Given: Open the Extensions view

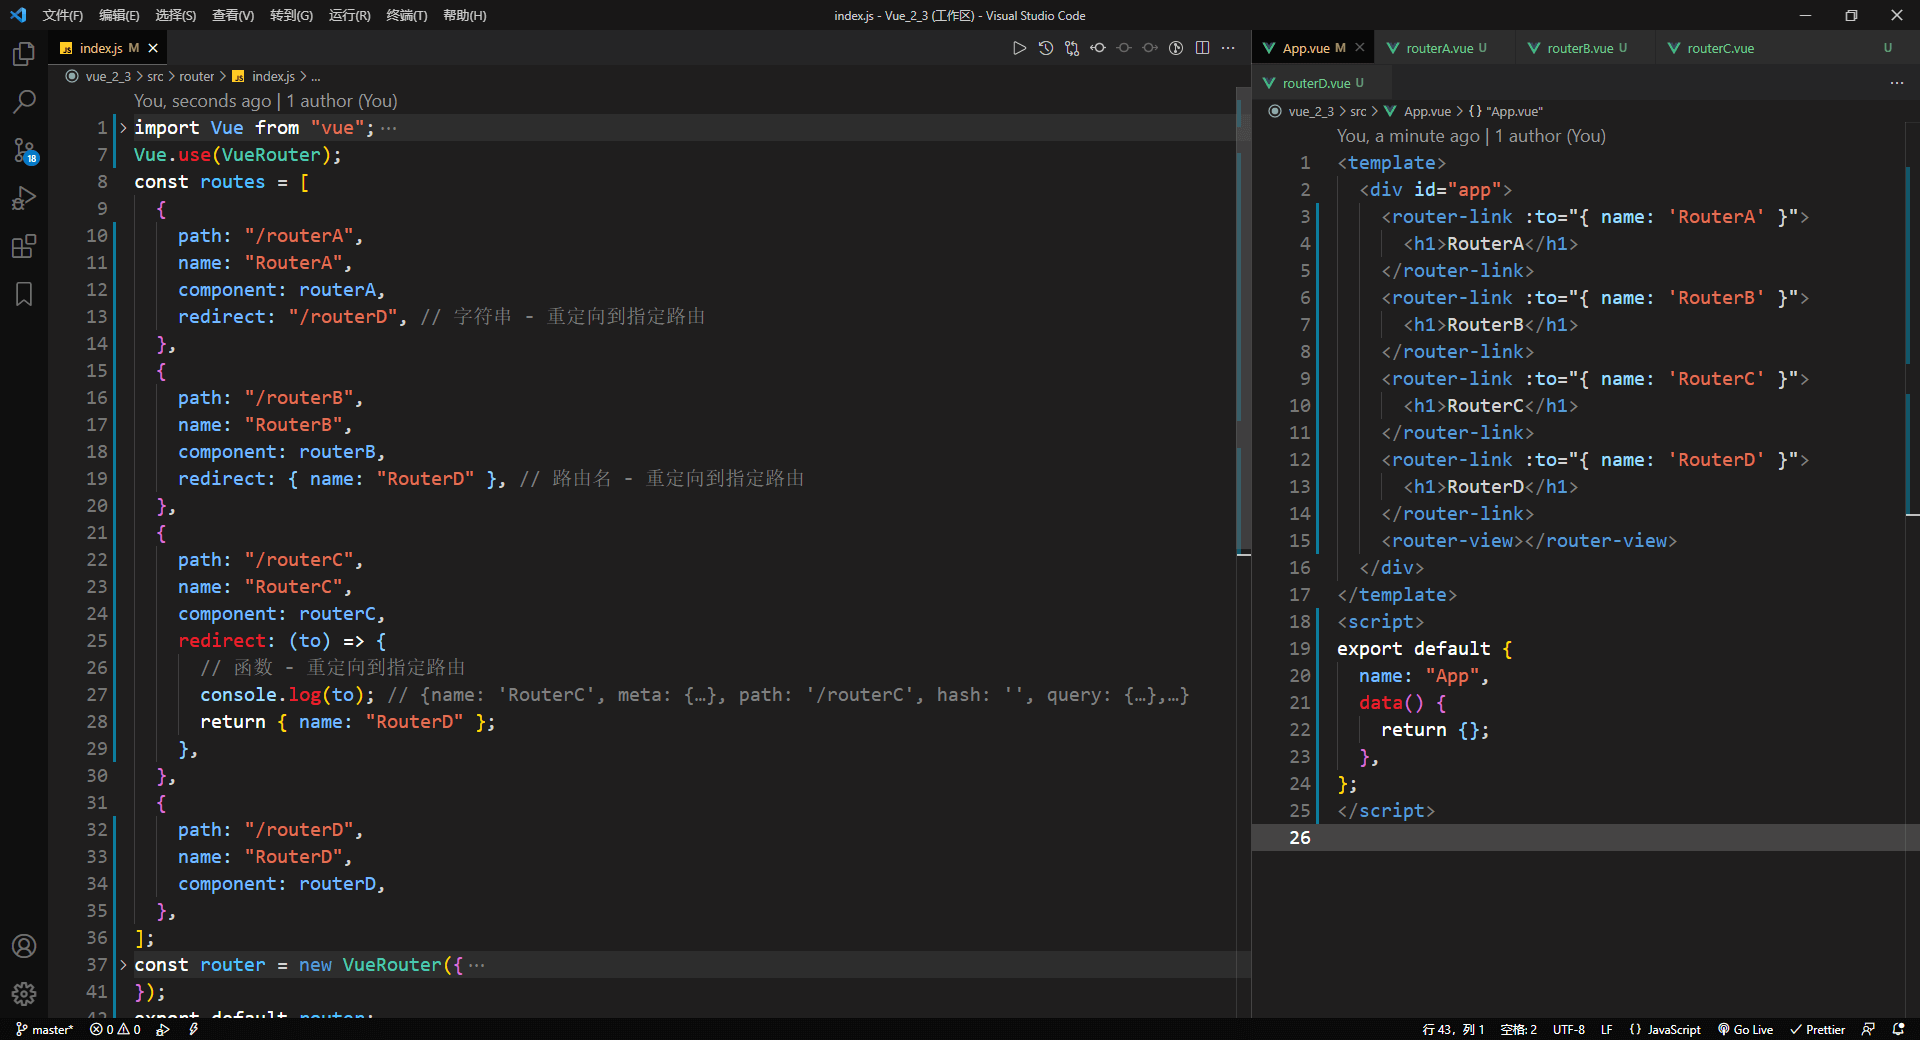Looking at the screenshot, I should pos(24,246).
